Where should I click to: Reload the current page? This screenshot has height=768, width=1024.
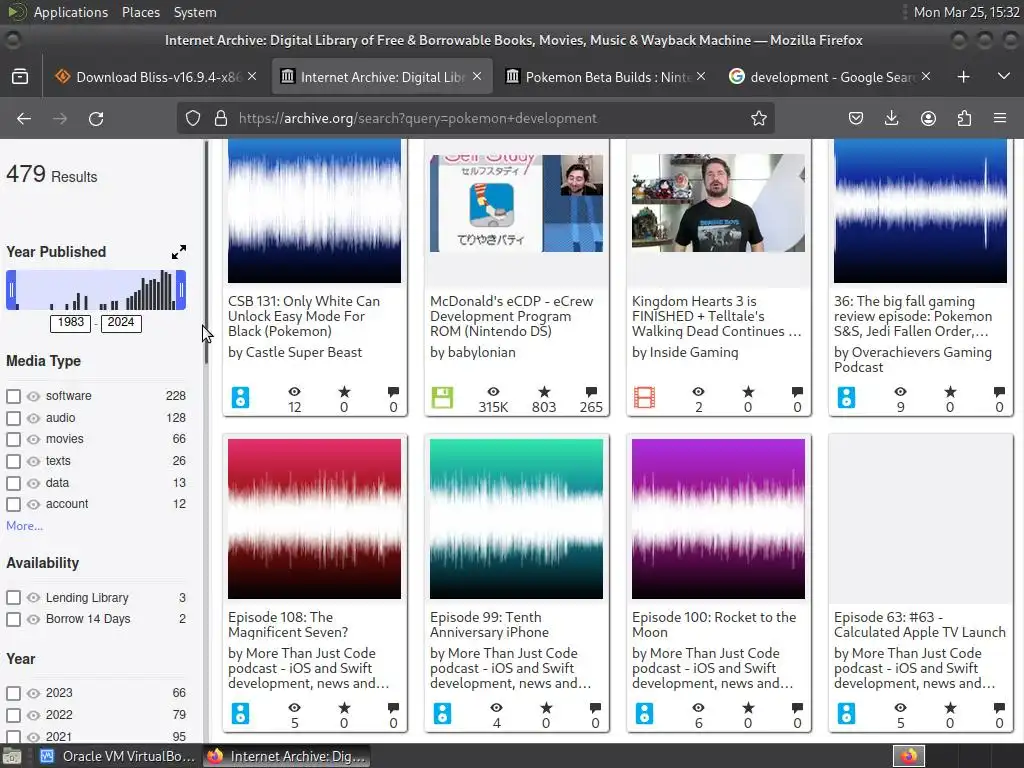(96, 118)
